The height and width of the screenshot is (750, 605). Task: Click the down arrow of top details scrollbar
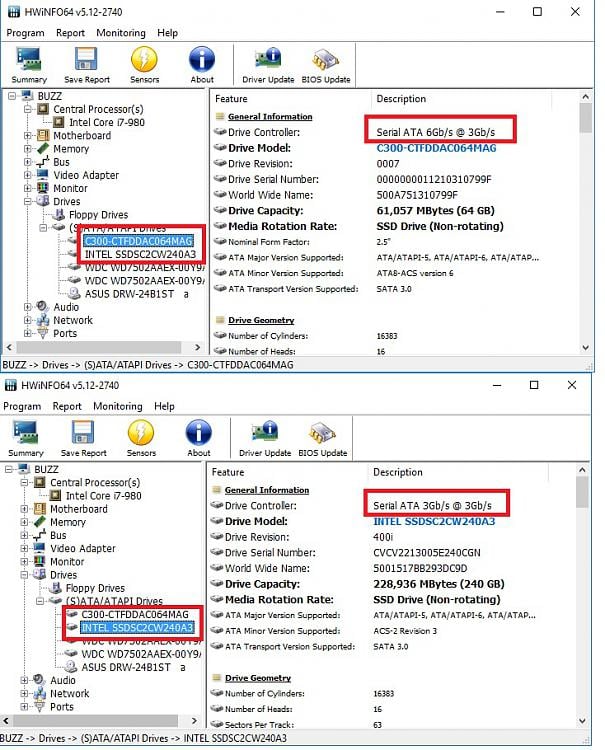(585, 348)
